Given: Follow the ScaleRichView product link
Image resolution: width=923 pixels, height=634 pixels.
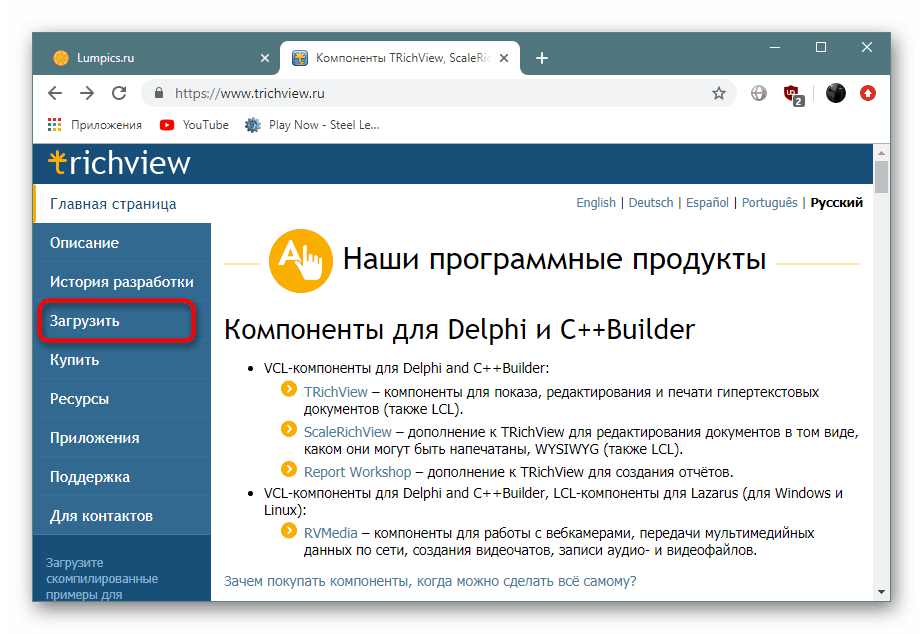Looking at the screenshot, I should pyautogui.click(x=347, y=432).
